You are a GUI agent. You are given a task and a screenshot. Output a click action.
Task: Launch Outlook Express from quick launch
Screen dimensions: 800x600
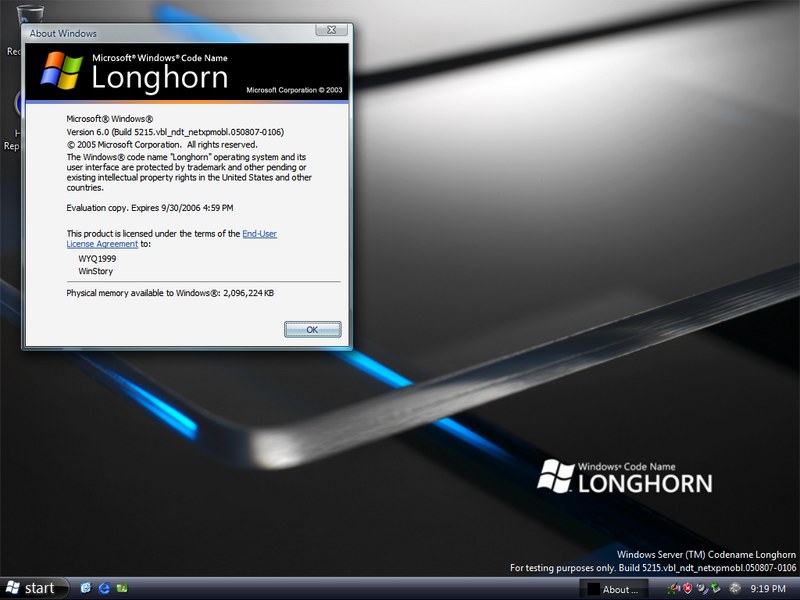pyautogui.click(x=86, y=588)
